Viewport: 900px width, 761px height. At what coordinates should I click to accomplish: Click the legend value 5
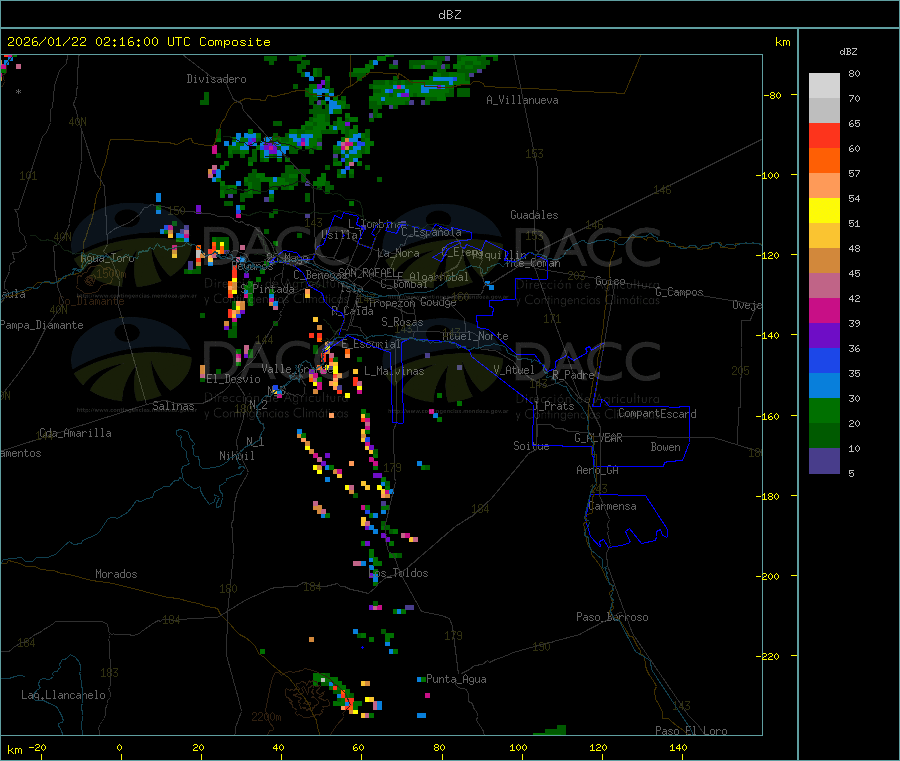(x=851, y=473)
